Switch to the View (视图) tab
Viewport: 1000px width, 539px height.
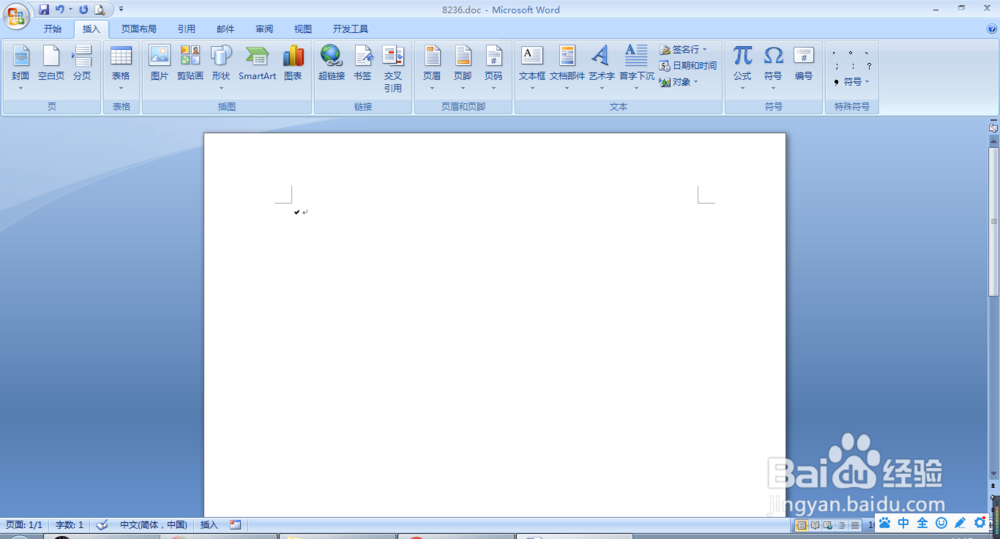click(x=303, y=29)
